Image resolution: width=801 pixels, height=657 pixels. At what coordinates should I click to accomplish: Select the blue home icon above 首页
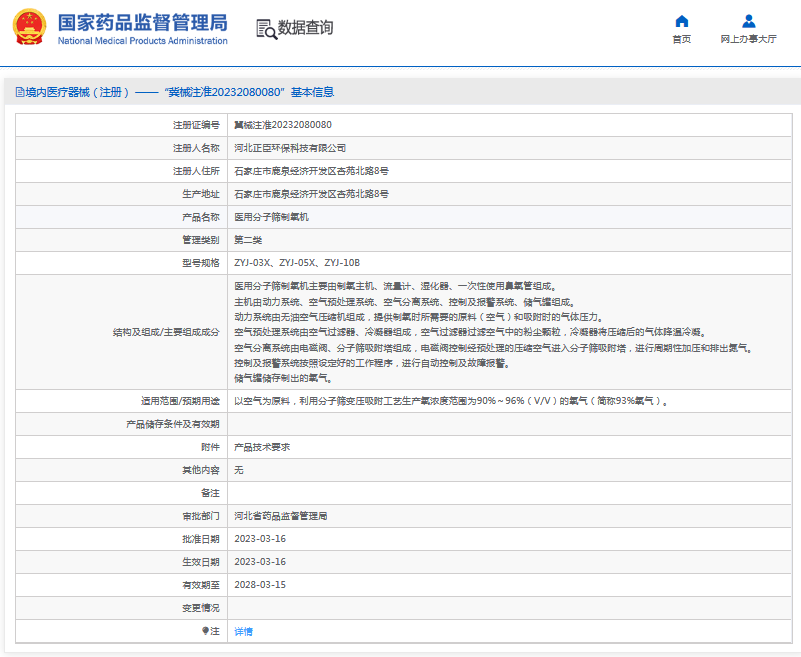[x=681, y=22]
